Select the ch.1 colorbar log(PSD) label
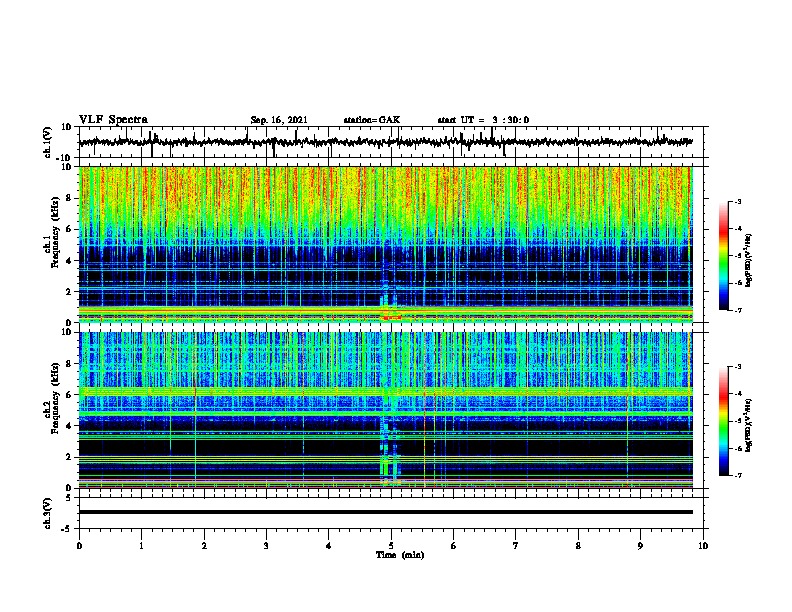This screenshot has height=612, width=792. pos(749,260)
